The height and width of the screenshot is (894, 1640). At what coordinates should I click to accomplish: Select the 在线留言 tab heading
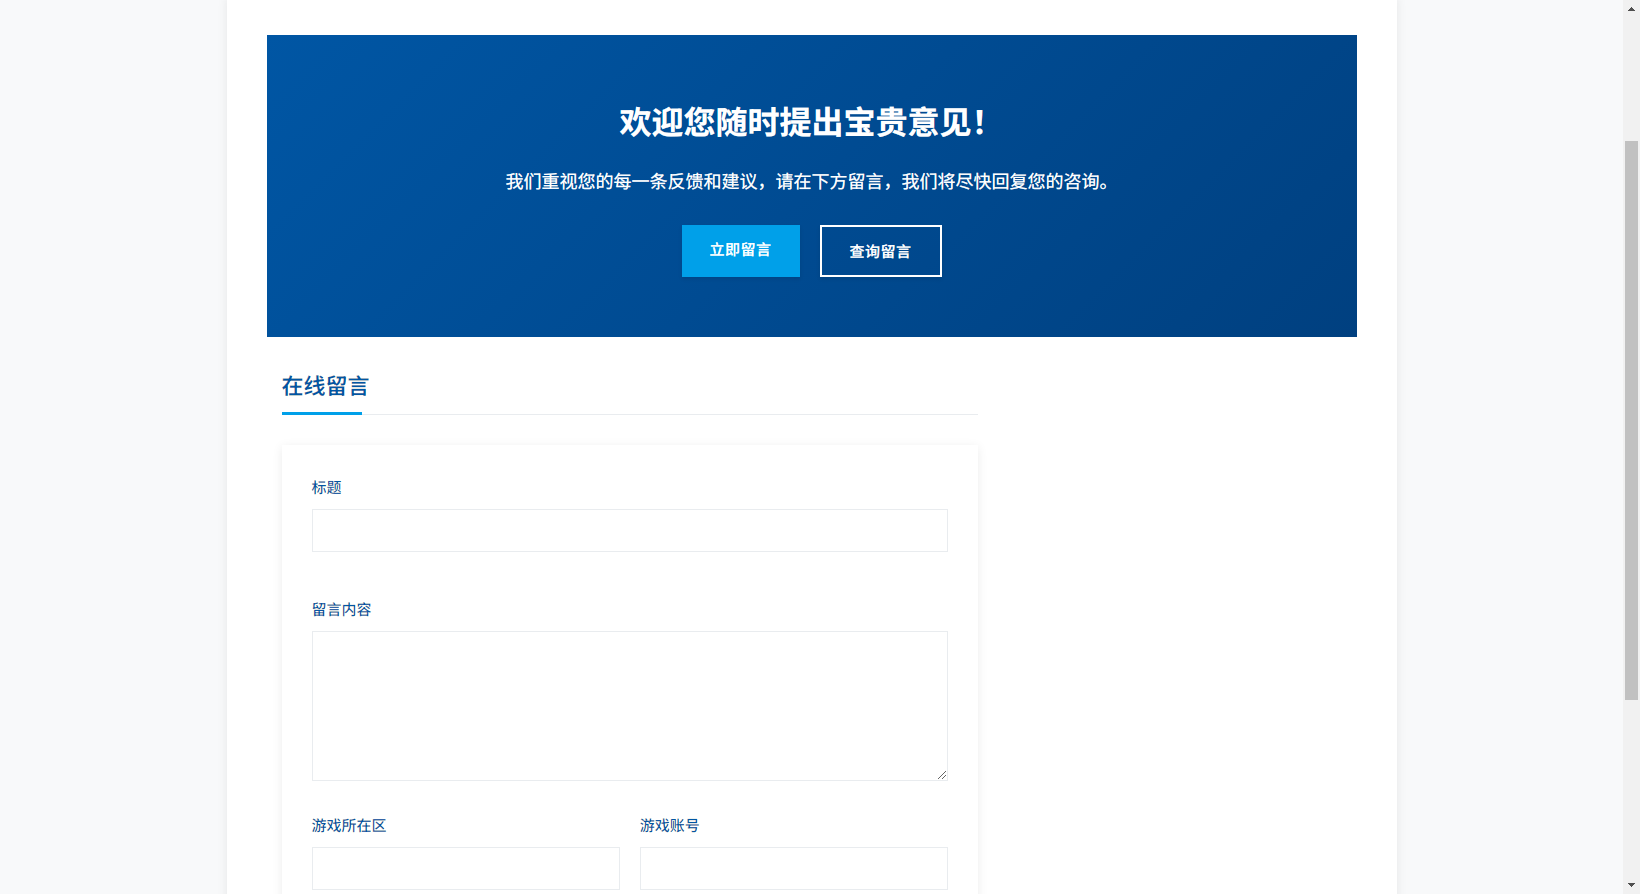[325, 387]
